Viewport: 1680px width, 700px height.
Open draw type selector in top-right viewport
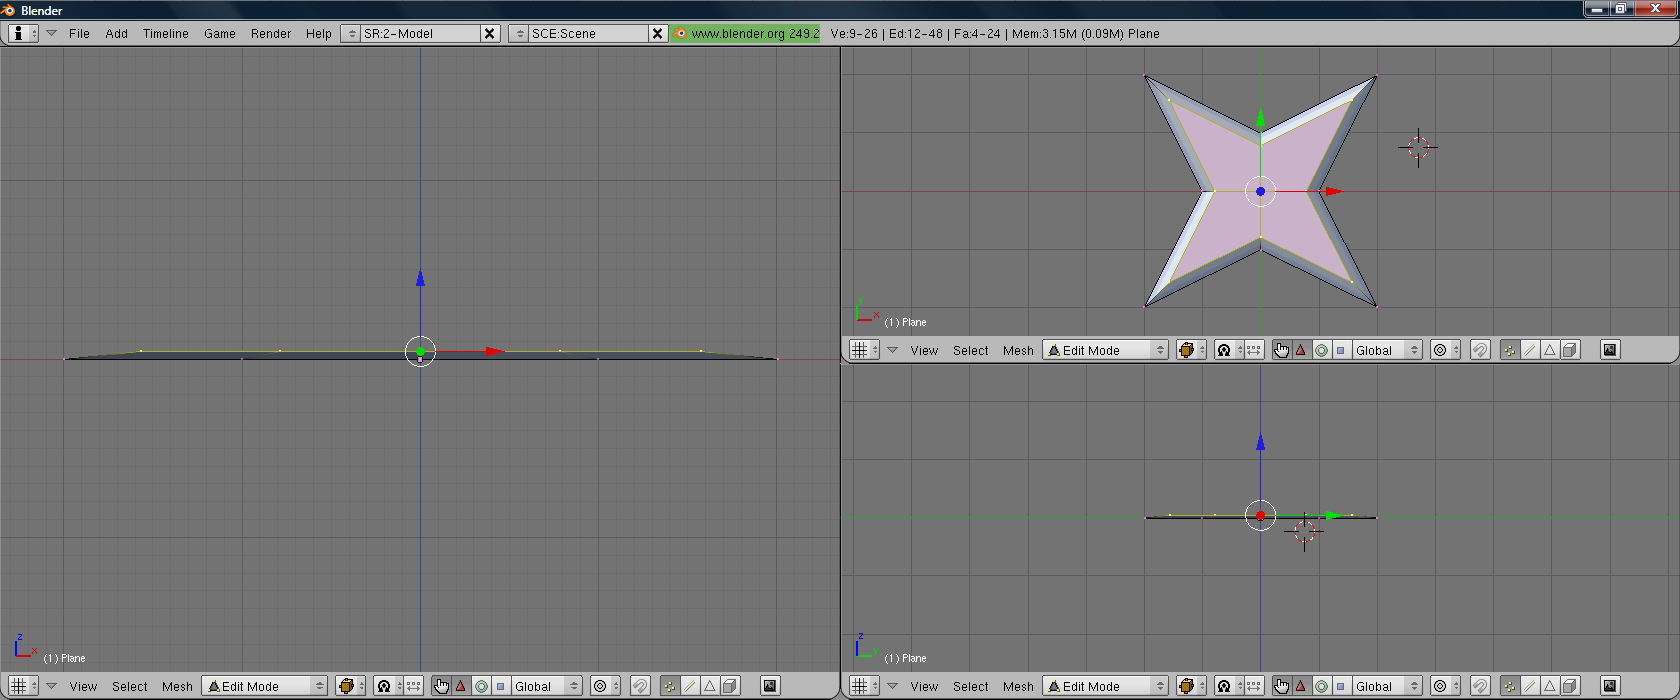point(1191,350)
